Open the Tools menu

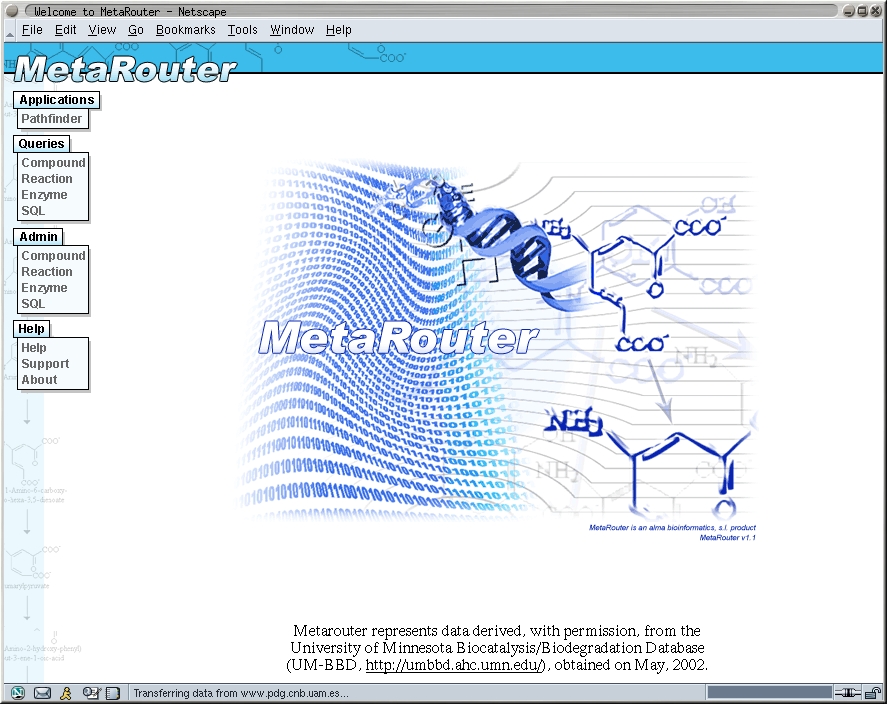[242, 30]
